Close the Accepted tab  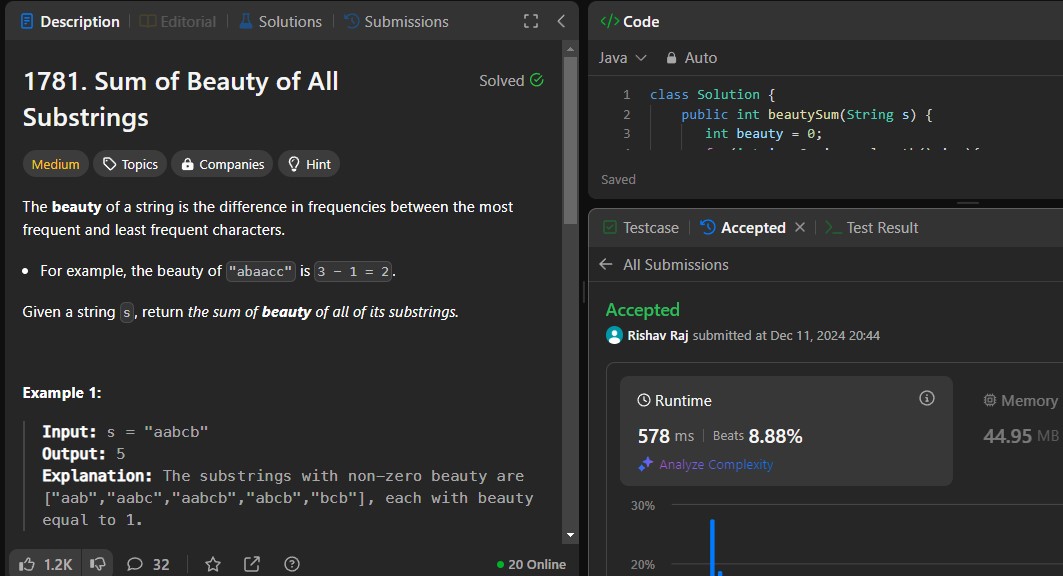coord(800,227)
